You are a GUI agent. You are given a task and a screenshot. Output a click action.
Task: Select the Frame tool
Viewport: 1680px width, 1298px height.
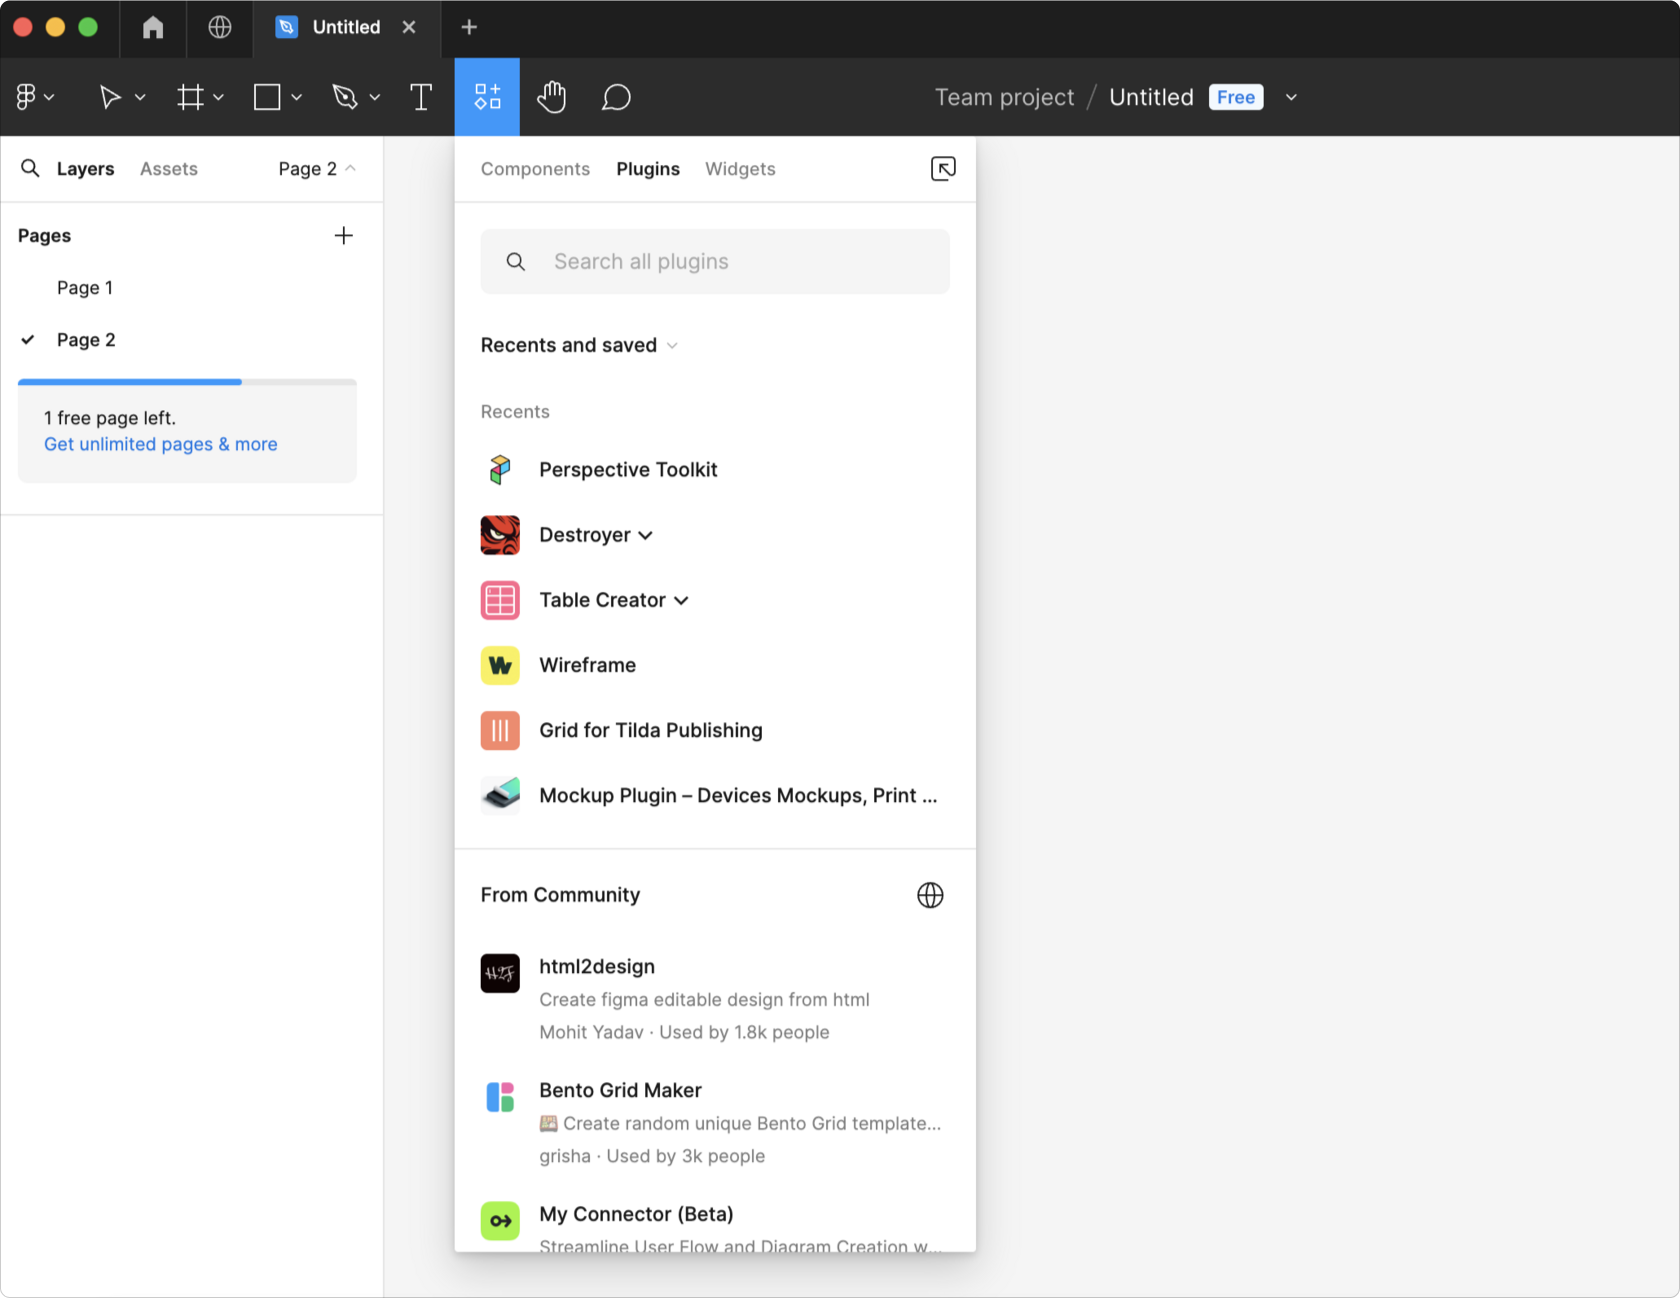pyautogui.click(x=190, y=97)
